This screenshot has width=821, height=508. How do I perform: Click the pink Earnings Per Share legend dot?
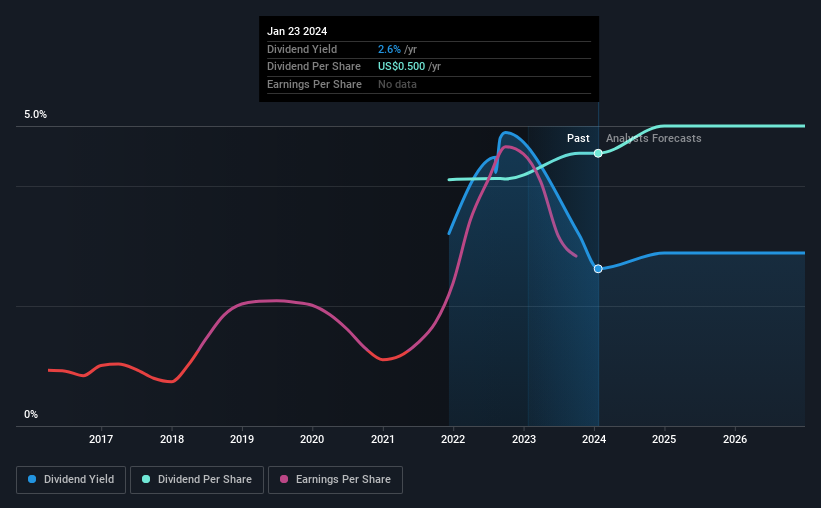click(284, 479)
